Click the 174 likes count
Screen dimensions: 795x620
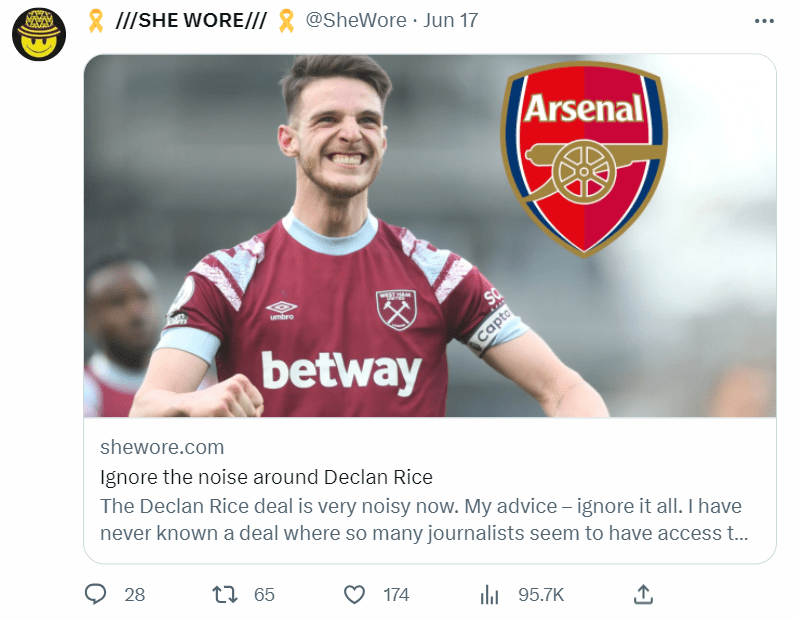click(x=396, y=595)
